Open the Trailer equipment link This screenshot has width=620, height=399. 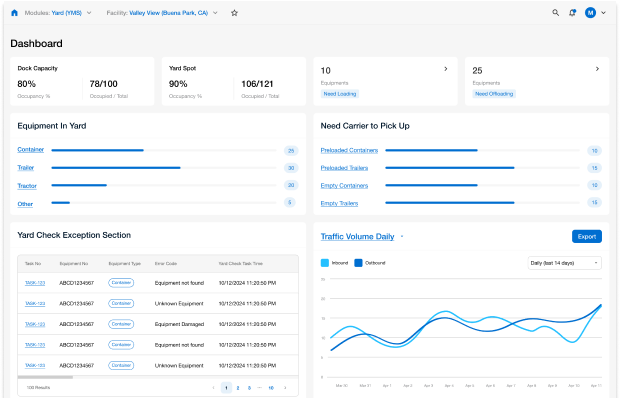click(x=26, y=168)
